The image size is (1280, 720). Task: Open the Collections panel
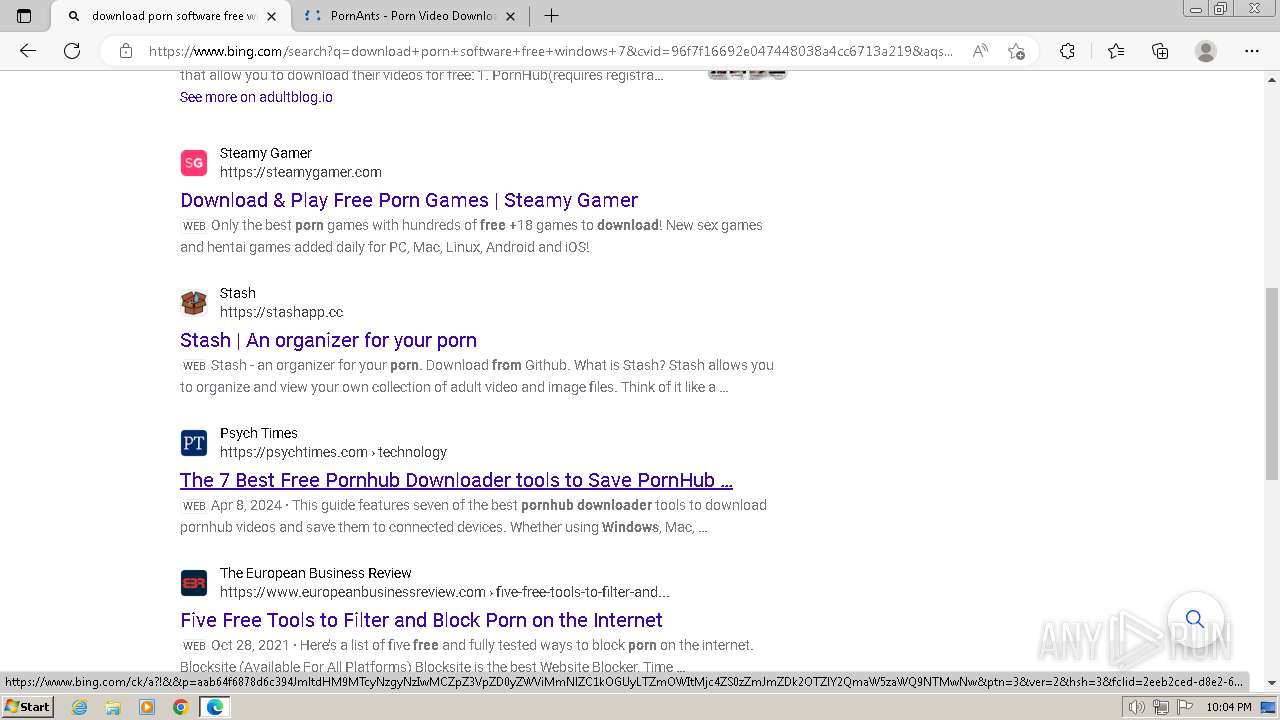[x=1160, y=51]
